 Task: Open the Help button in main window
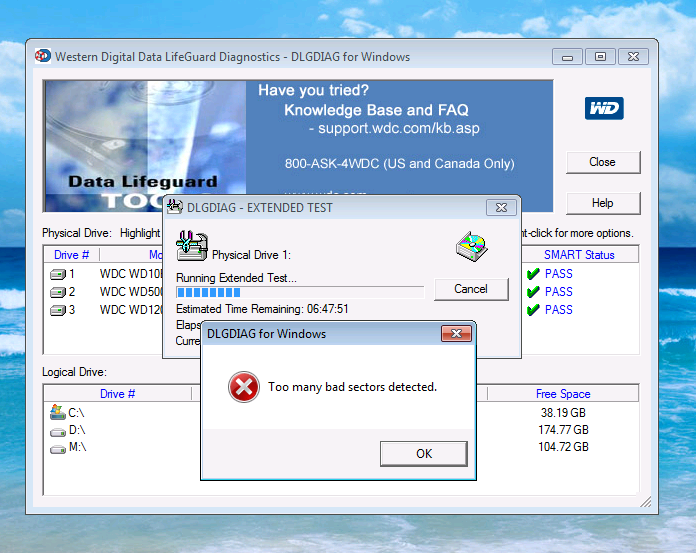[x=602, y=203]
